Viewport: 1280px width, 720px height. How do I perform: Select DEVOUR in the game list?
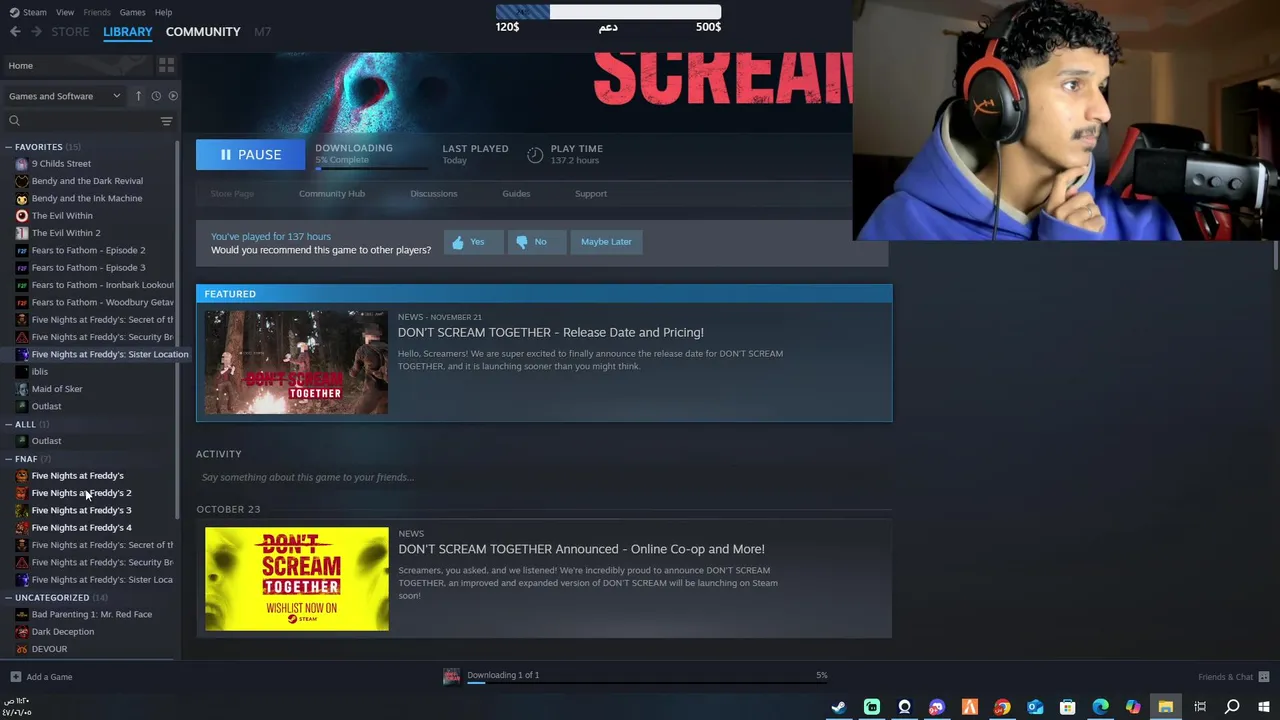(x=49, y=649)
